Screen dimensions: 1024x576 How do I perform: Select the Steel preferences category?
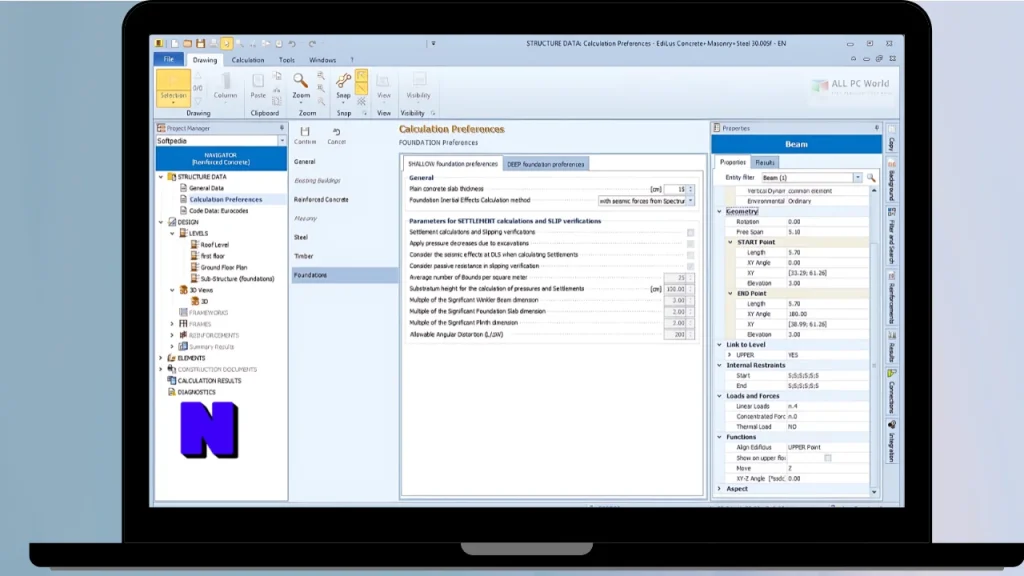(300, 237)
